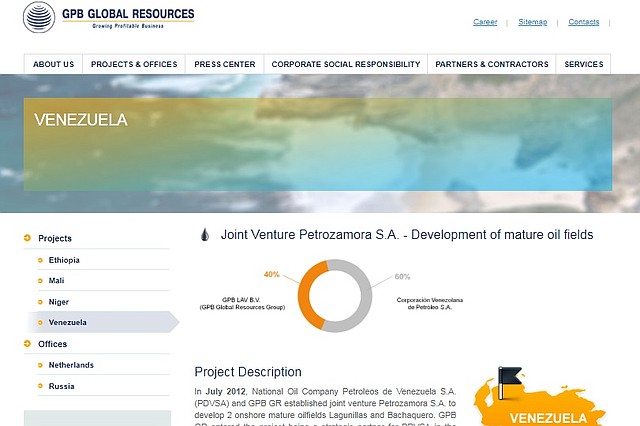Open the Netherlands office page
Image resolution: width=640 pixels, height=426 pixels.
[71, 365]
